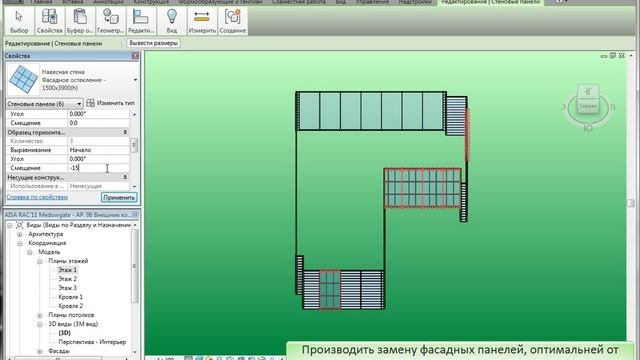This screenshot has width=640, height=360.
Task: Switch to the Управление ribbon tab
Action: pos(371,2)
